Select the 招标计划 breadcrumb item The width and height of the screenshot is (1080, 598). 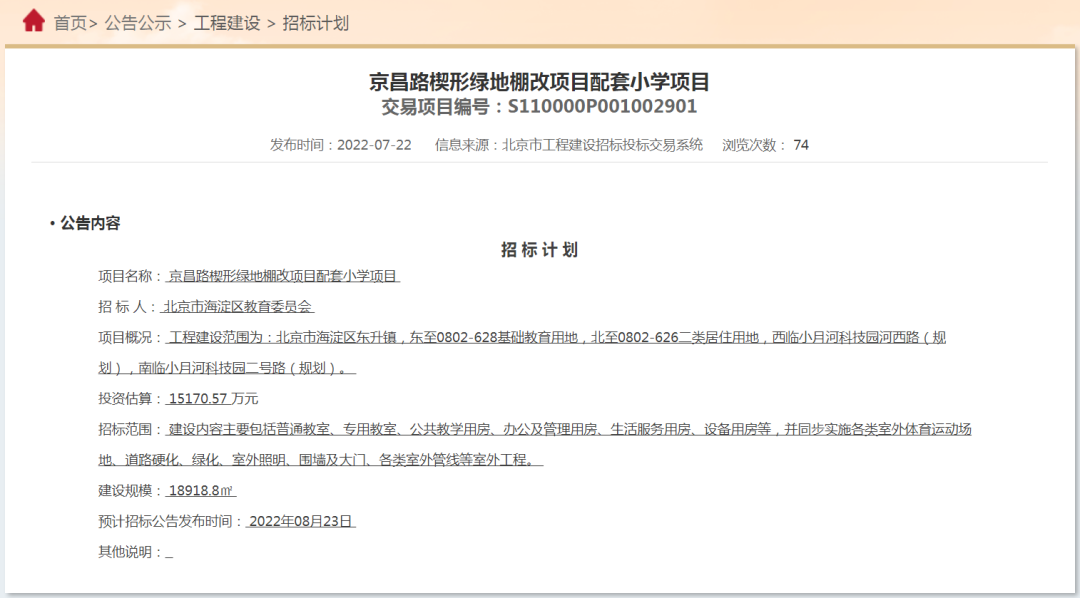pos(315,23)
